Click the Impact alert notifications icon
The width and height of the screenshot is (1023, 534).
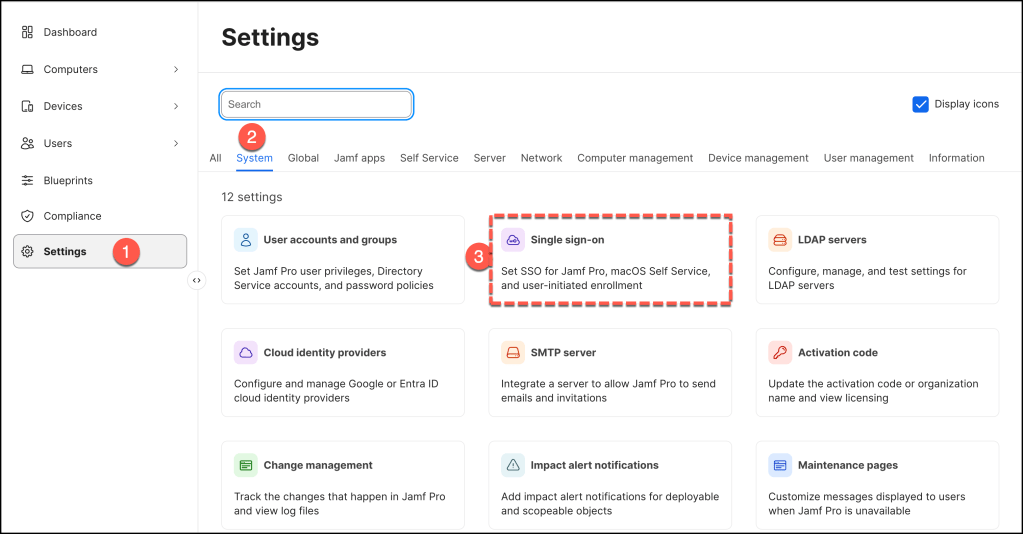513,465
